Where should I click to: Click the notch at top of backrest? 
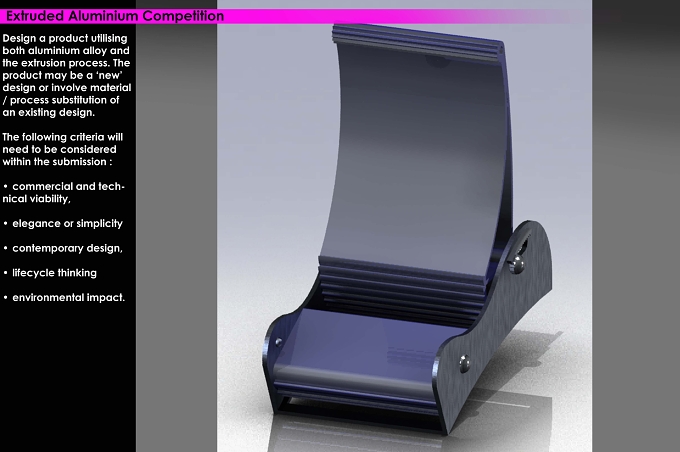coord(436,61)
